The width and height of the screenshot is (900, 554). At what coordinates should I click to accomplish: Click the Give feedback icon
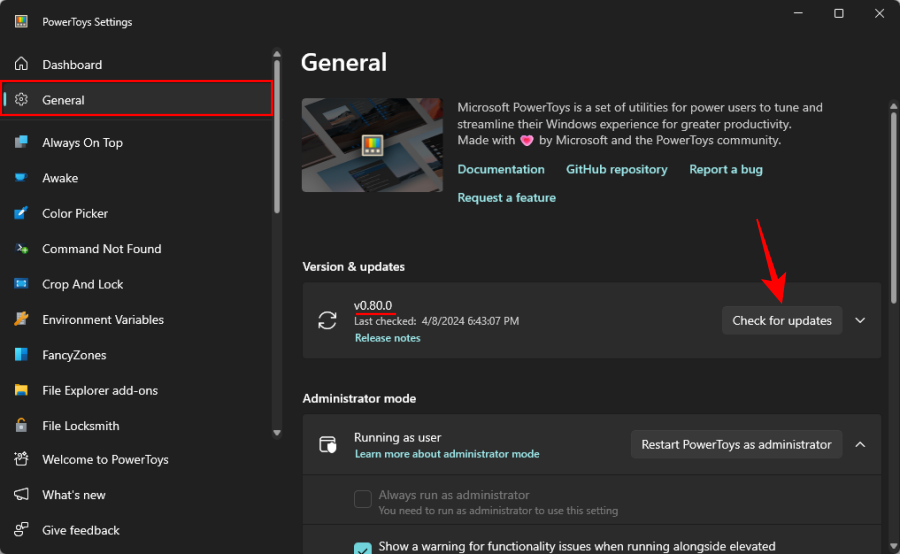pyautogui.click(x=21, y=529)
